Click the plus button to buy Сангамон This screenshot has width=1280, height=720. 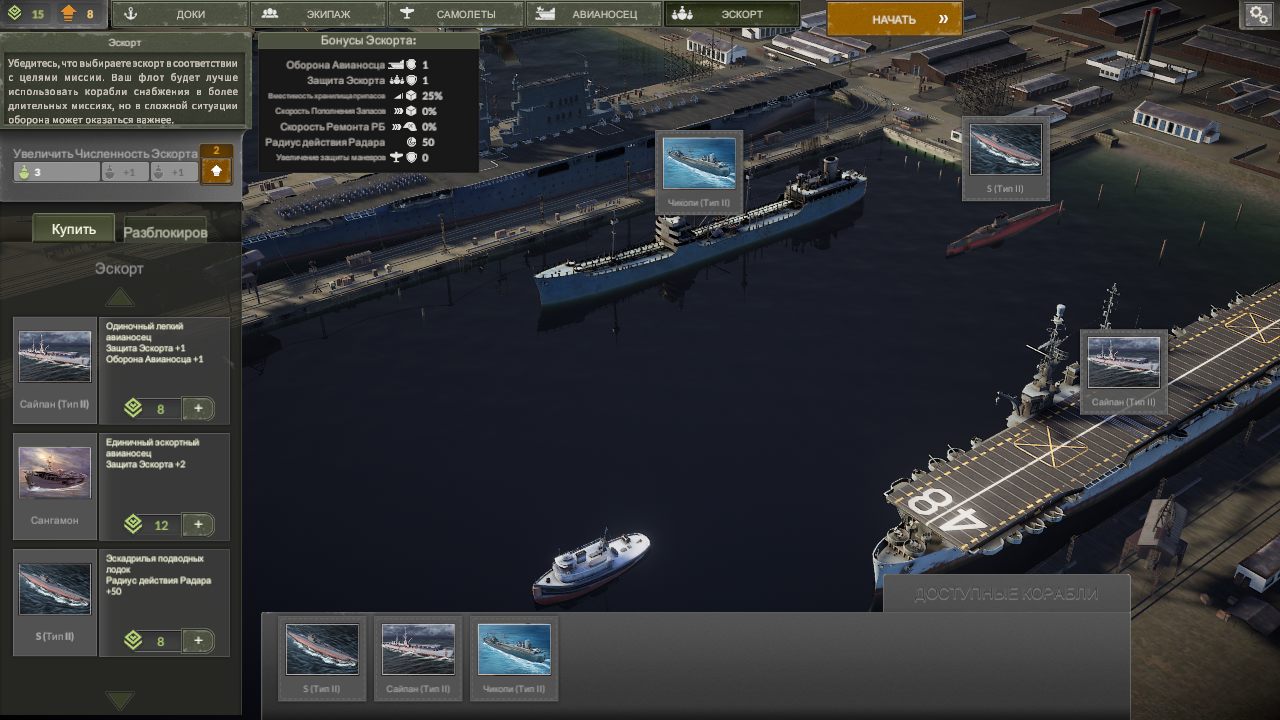click(x=198, y=525)
